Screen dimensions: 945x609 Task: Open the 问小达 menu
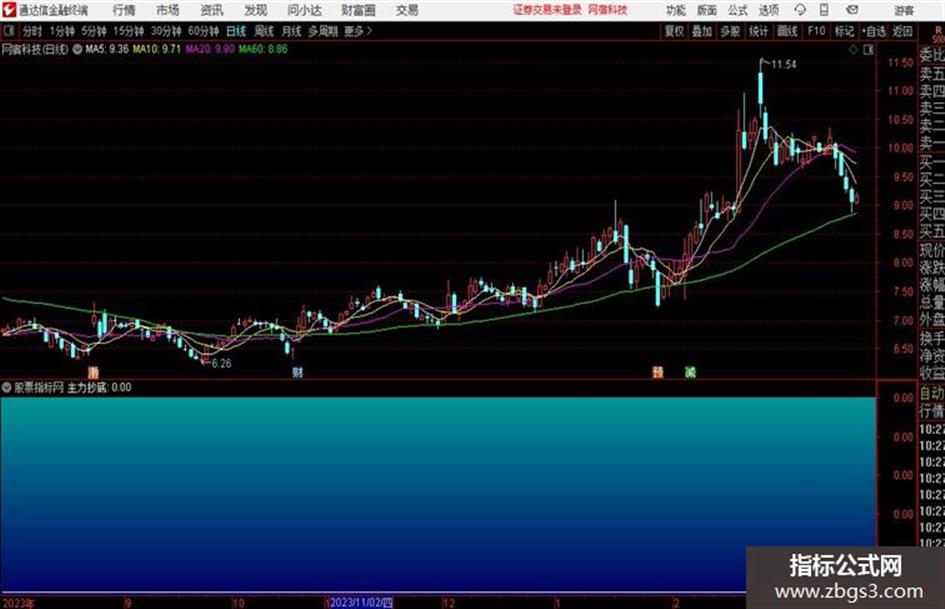[x=304, y=10]
